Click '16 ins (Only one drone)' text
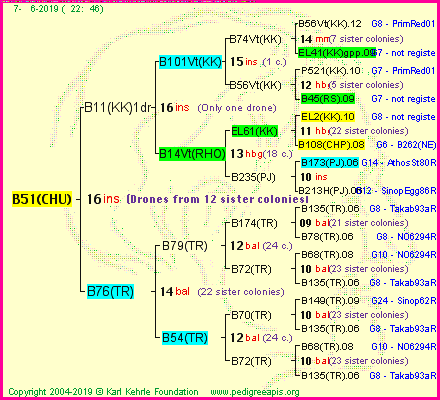440x400 pixels. [x=218, y=108]
